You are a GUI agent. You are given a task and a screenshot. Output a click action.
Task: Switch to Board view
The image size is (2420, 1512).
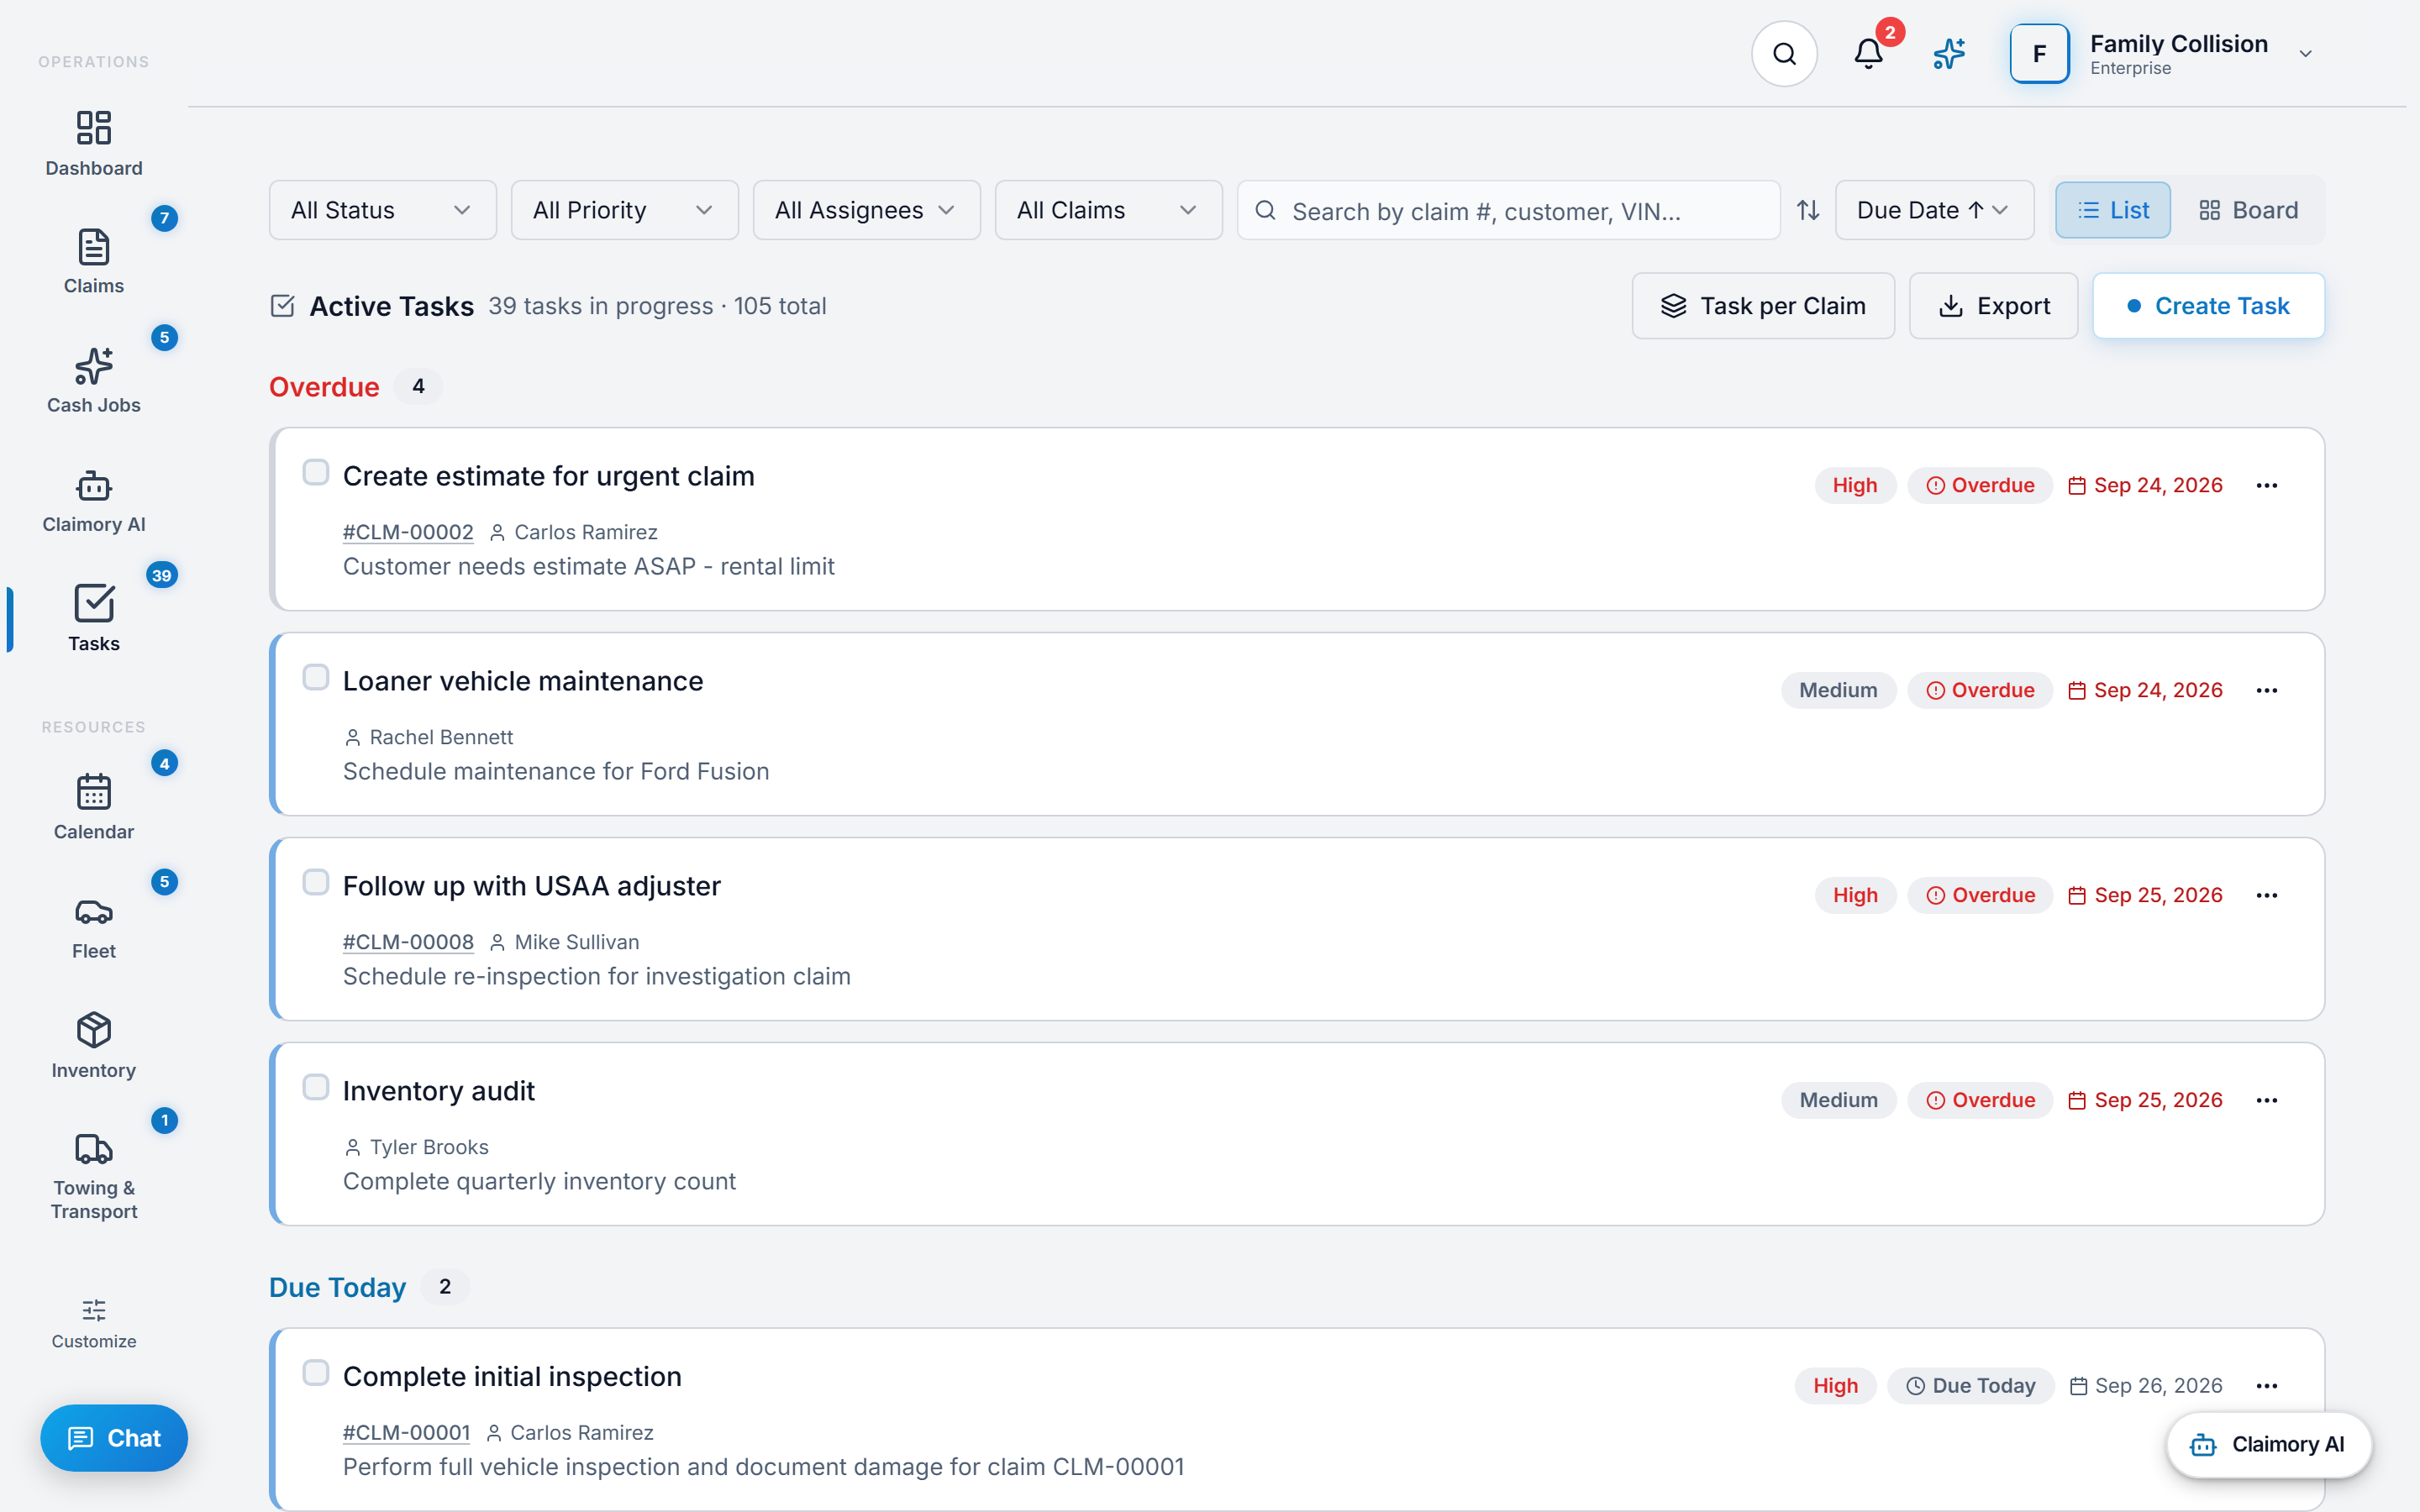2248,210
